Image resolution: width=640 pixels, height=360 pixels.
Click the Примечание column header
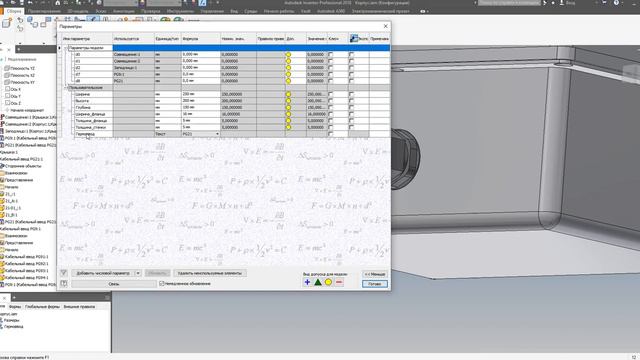click(380, 39)
